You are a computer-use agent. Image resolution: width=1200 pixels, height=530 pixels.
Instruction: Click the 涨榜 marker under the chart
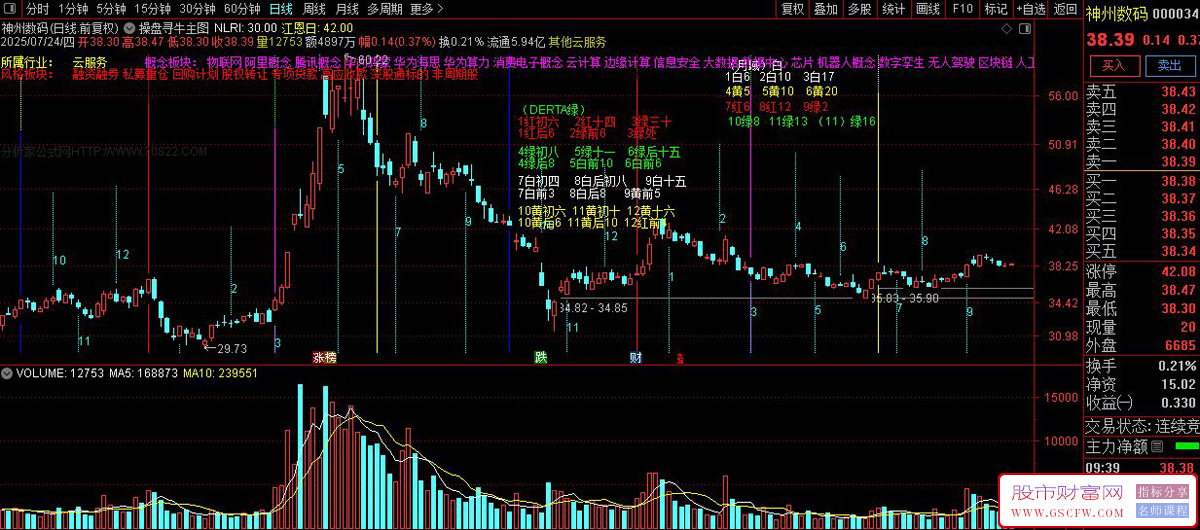tap(324, 357)
